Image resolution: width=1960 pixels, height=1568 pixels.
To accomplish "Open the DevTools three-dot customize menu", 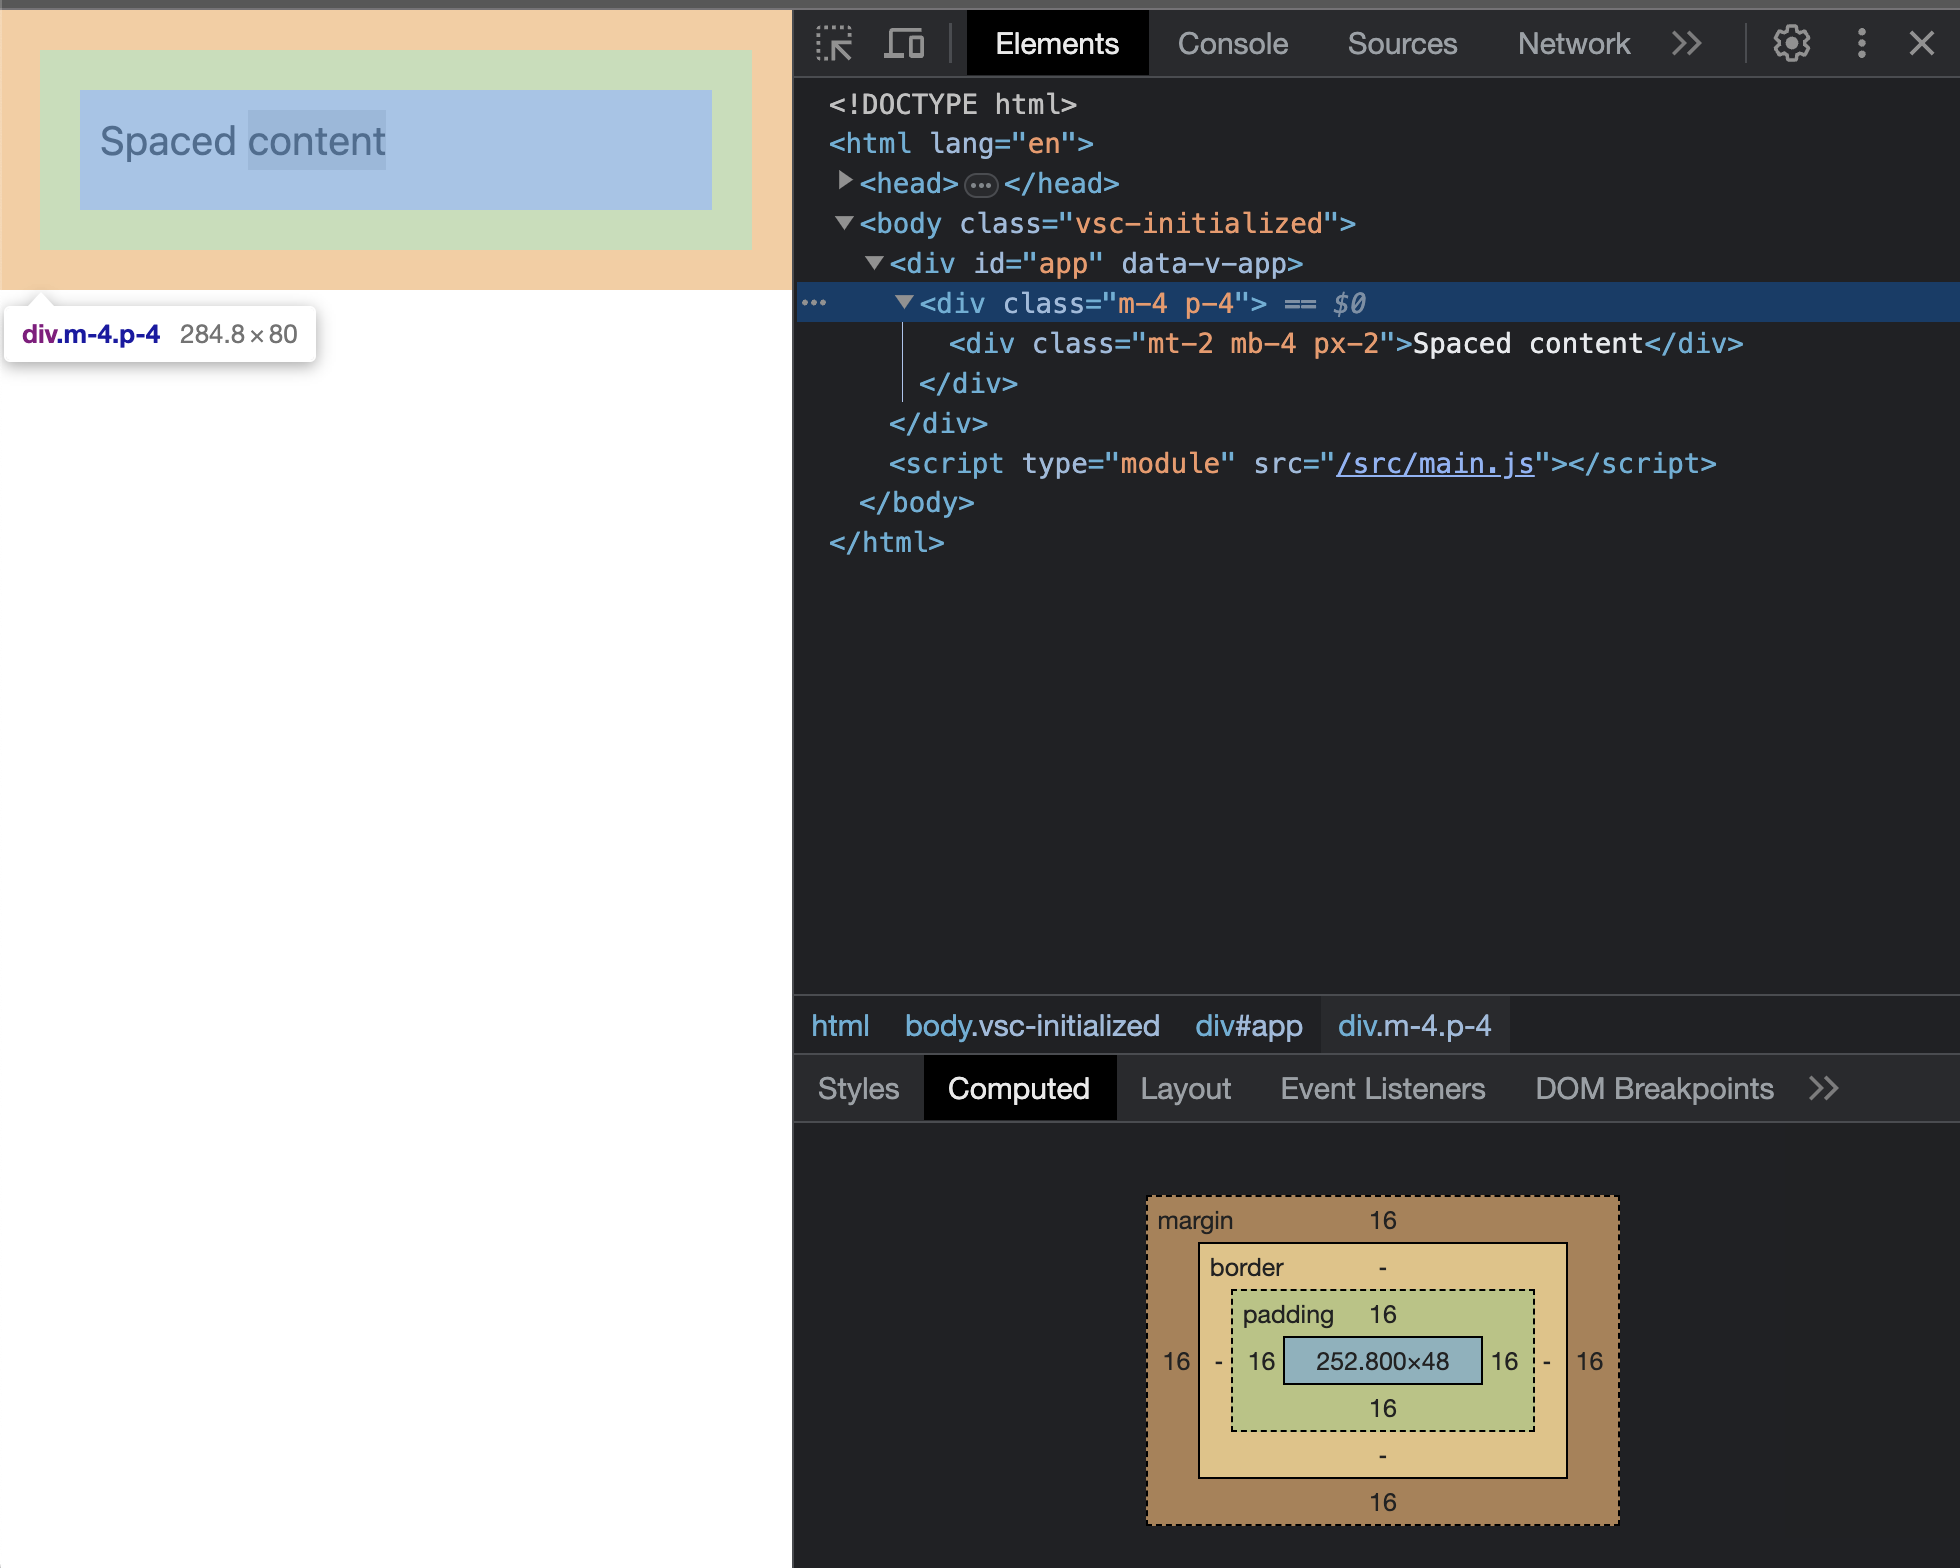I will 1861,44.
